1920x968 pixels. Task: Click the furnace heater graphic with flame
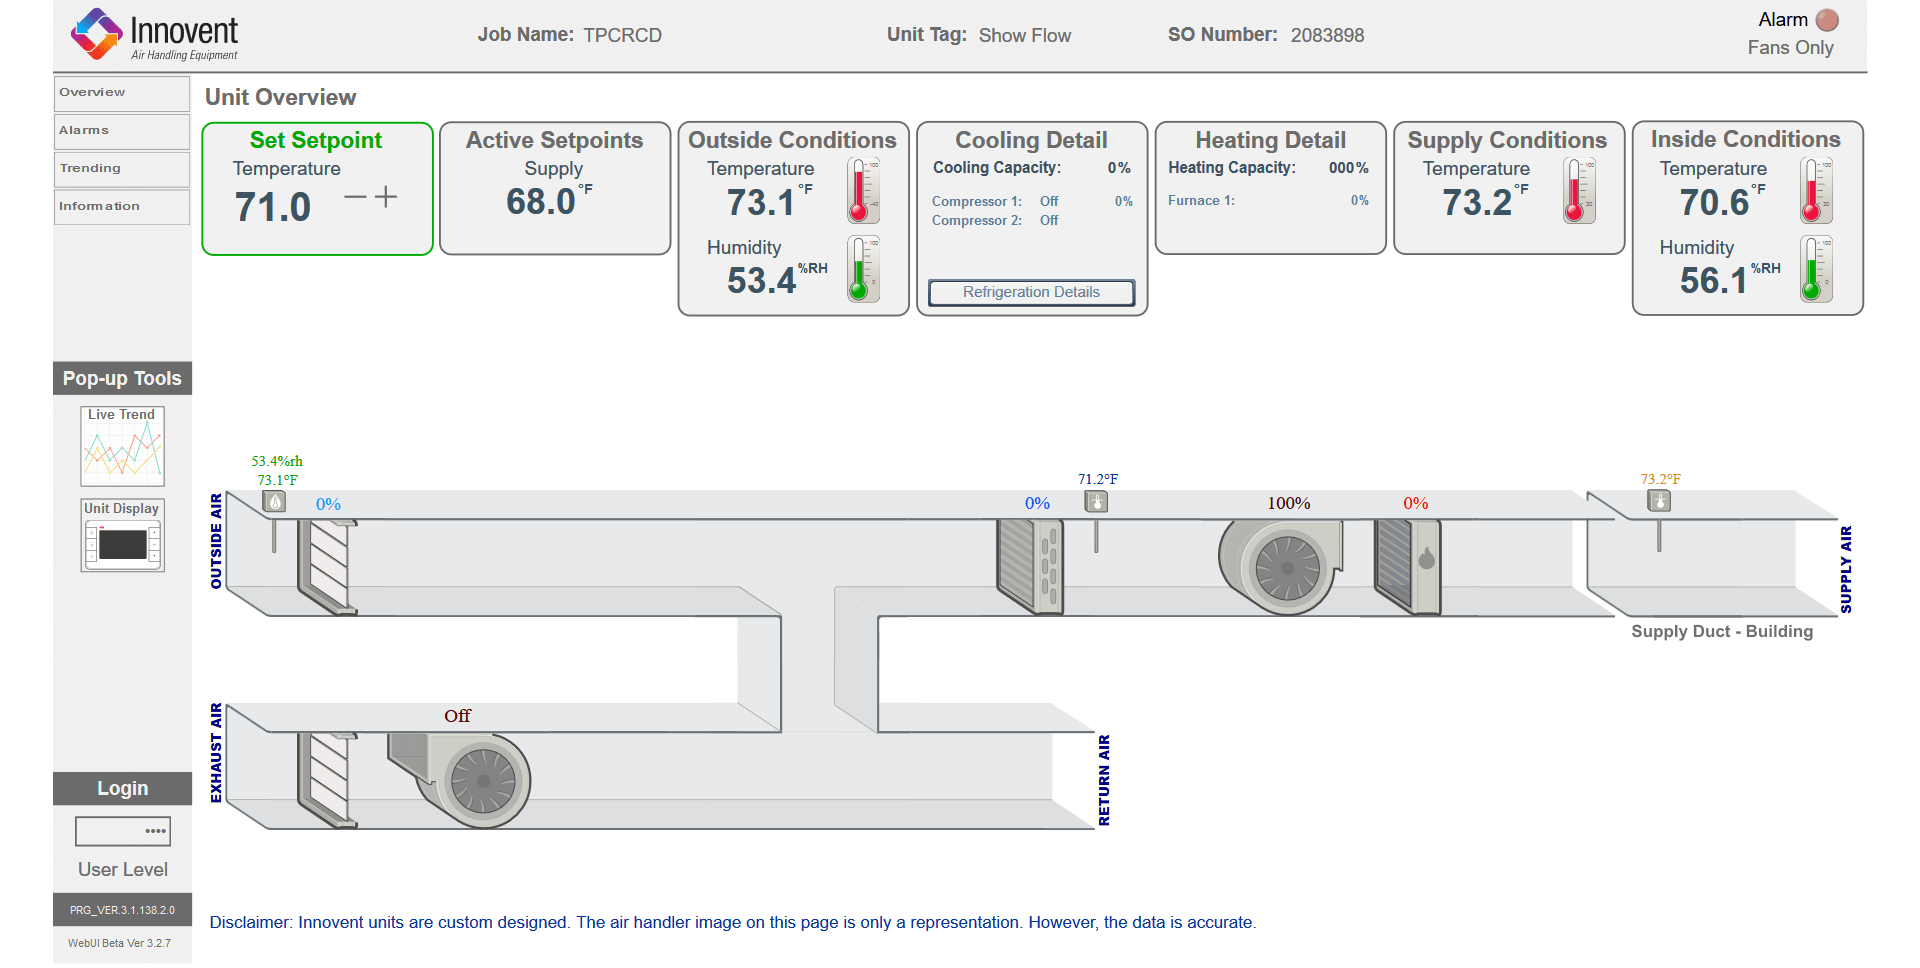tap(1407, 565)
